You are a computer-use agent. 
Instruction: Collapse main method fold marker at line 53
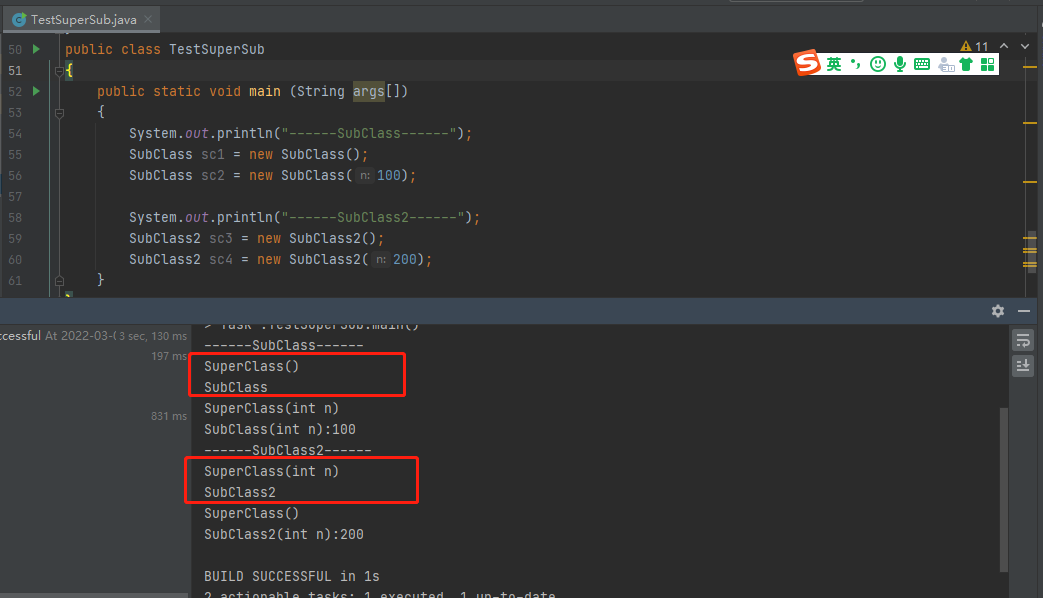click(x=59, y=113)
